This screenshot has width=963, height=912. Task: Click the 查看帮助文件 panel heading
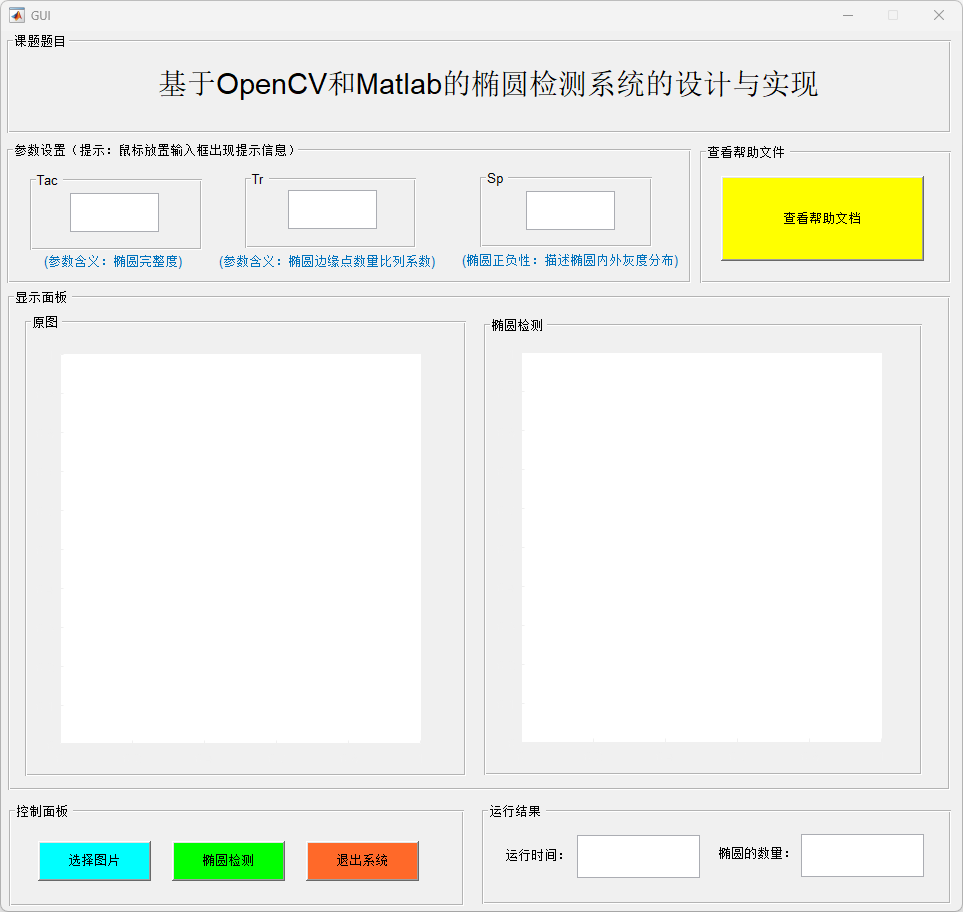click(x=746, y=152)
